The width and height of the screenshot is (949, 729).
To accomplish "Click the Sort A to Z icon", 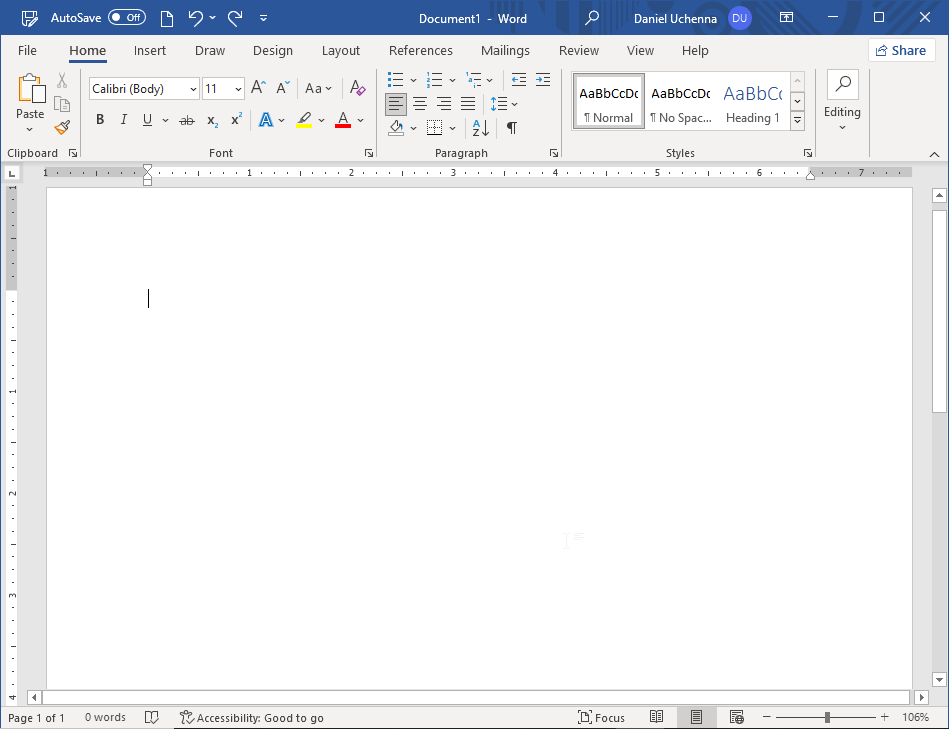I will point(481,128).
